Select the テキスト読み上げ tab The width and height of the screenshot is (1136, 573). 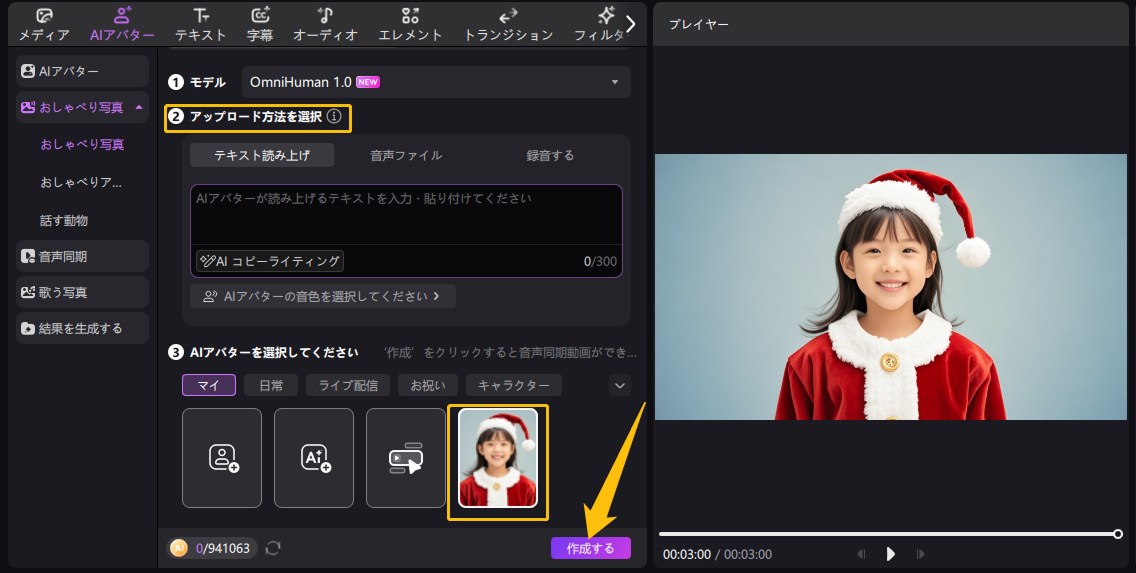262,155
